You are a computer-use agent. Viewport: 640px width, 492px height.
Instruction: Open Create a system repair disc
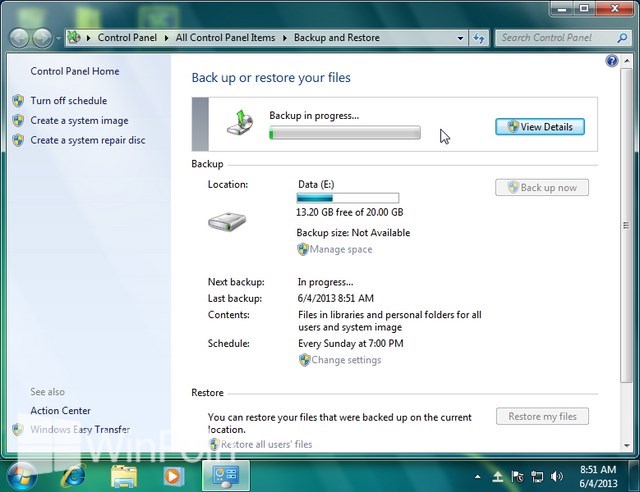pos(88,140)
